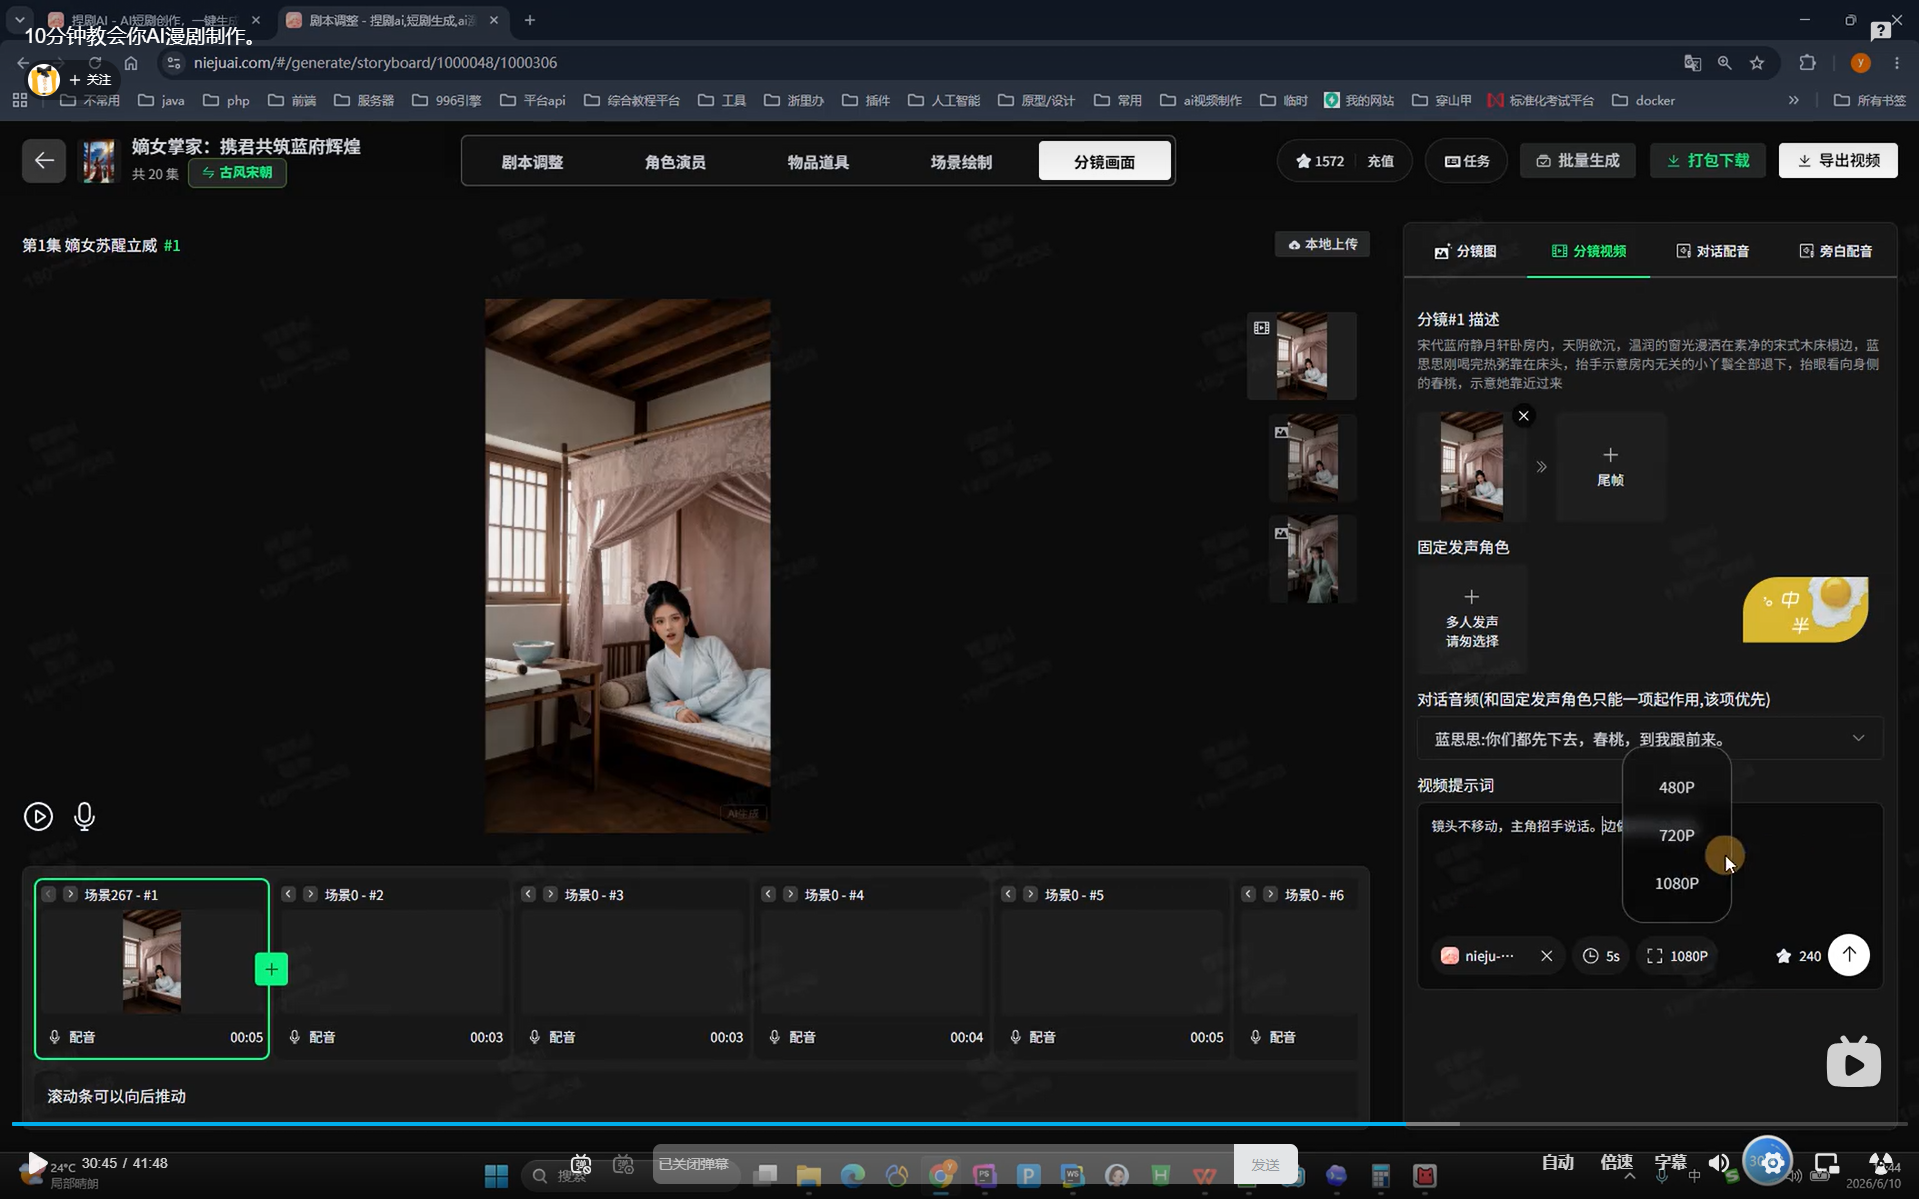
Task: Click the back arrow beside project title
Action: pos(44,160)
